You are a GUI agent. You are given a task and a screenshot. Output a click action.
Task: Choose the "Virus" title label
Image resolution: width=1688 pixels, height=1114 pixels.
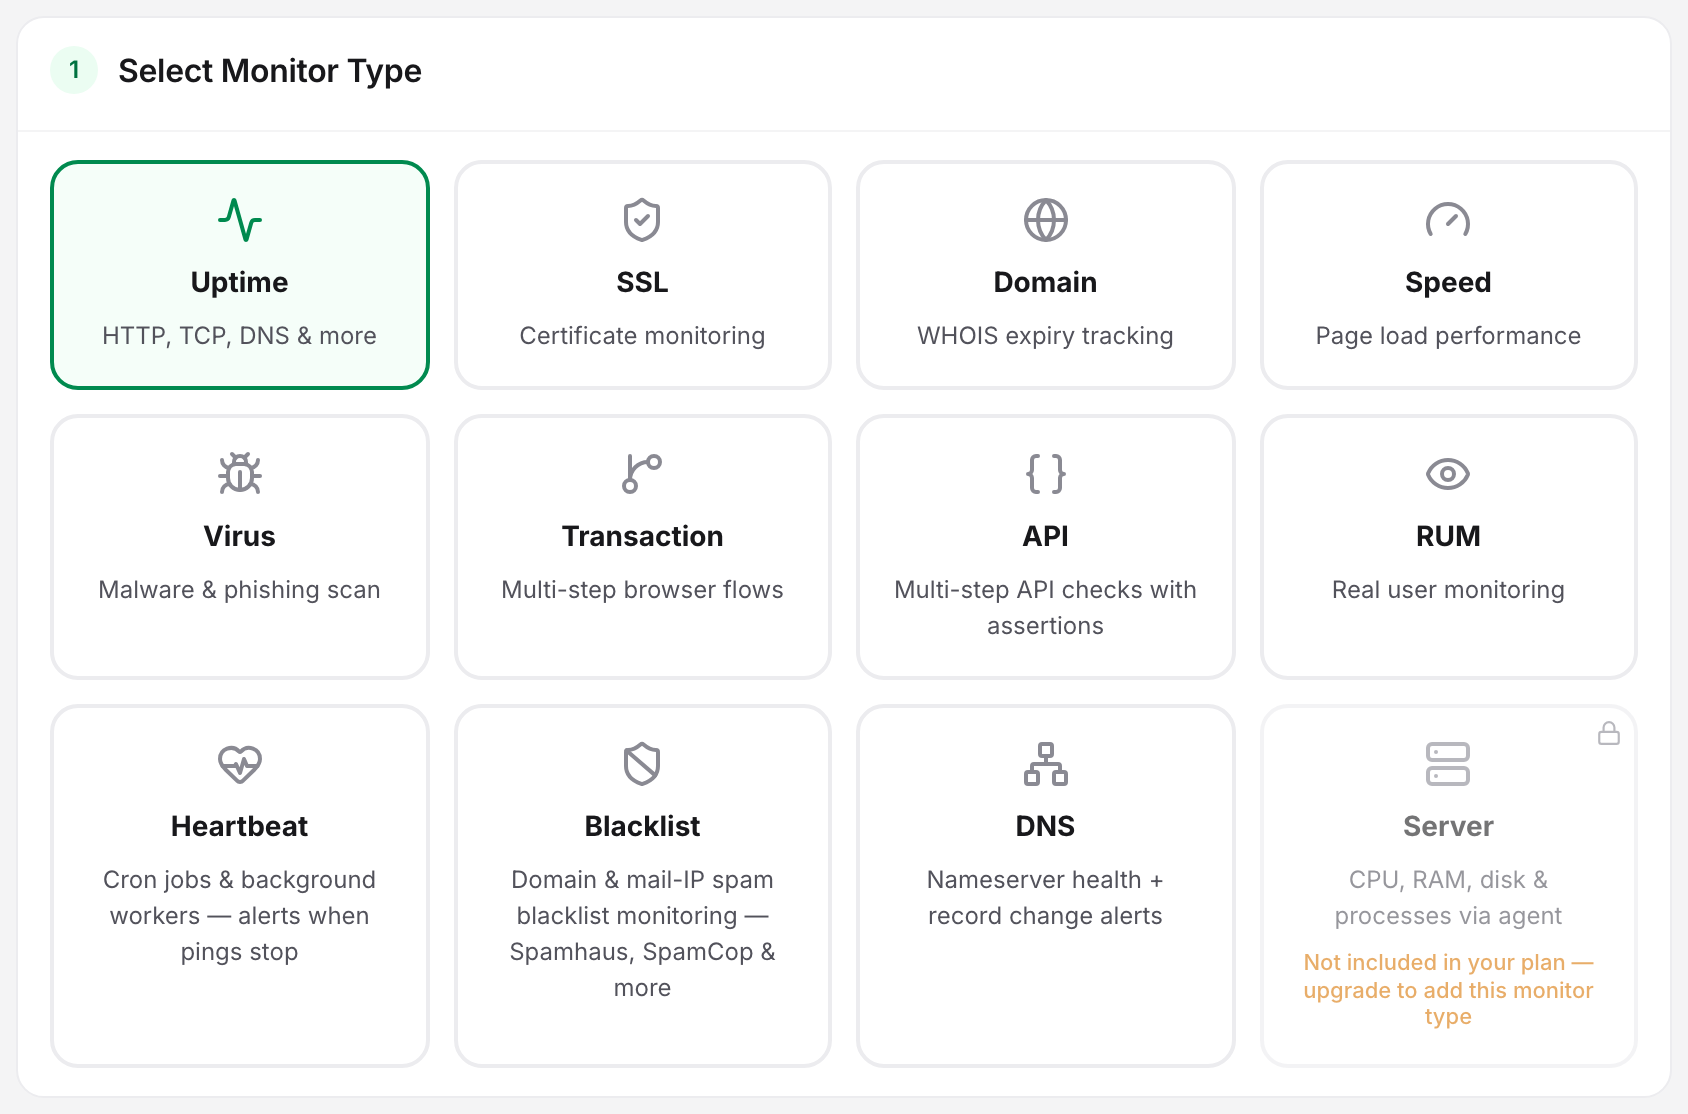coord(240,536)
